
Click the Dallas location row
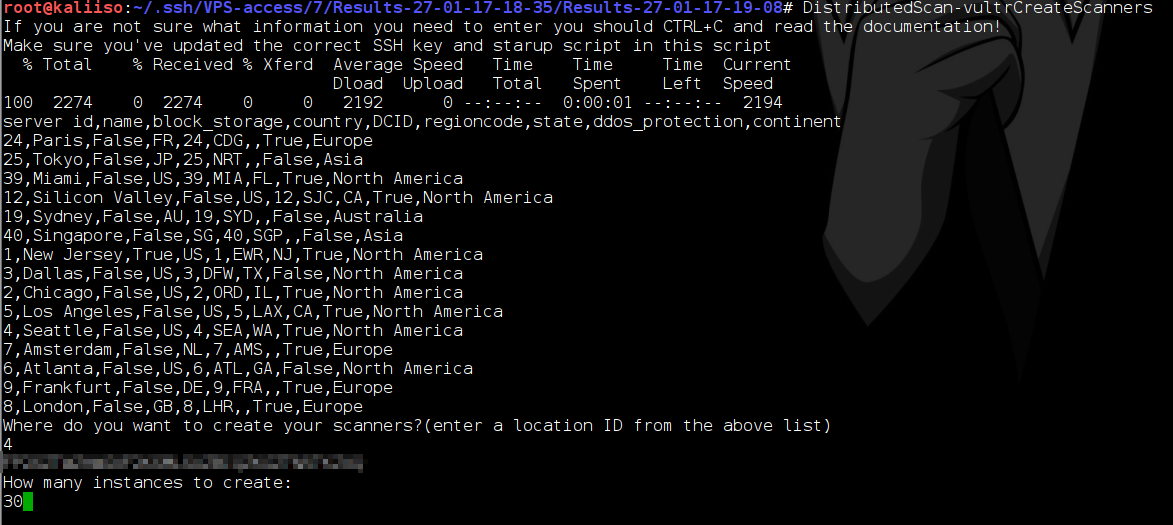tap(233, 274)
